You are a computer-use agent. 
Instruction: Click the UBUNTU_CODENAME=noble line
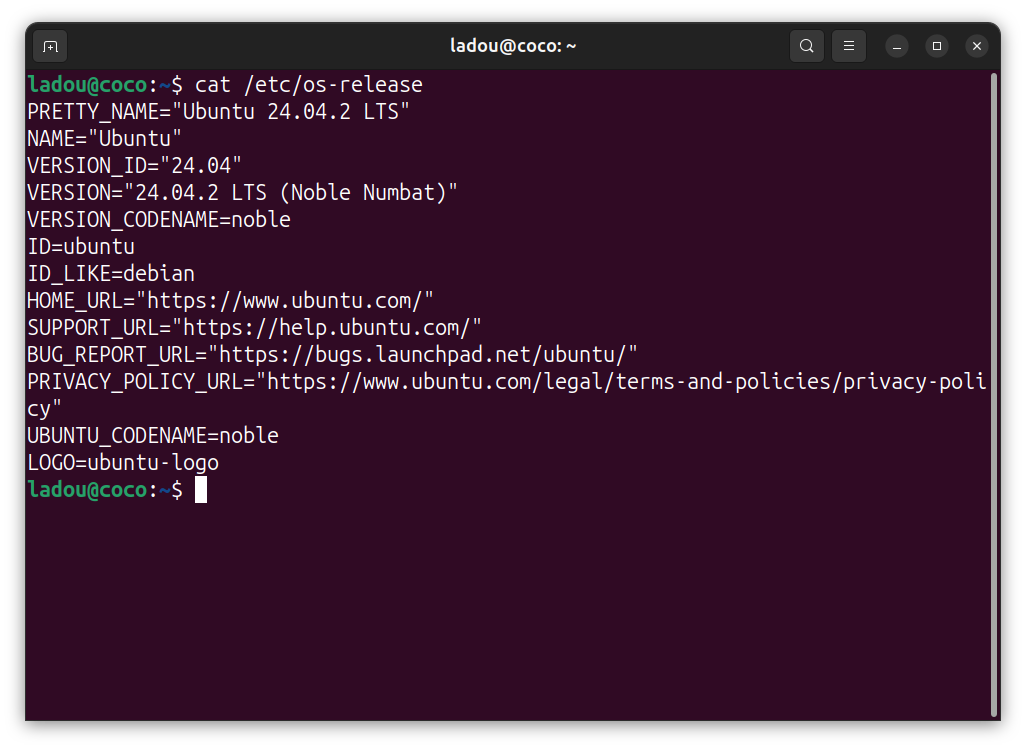coord(153,436)
